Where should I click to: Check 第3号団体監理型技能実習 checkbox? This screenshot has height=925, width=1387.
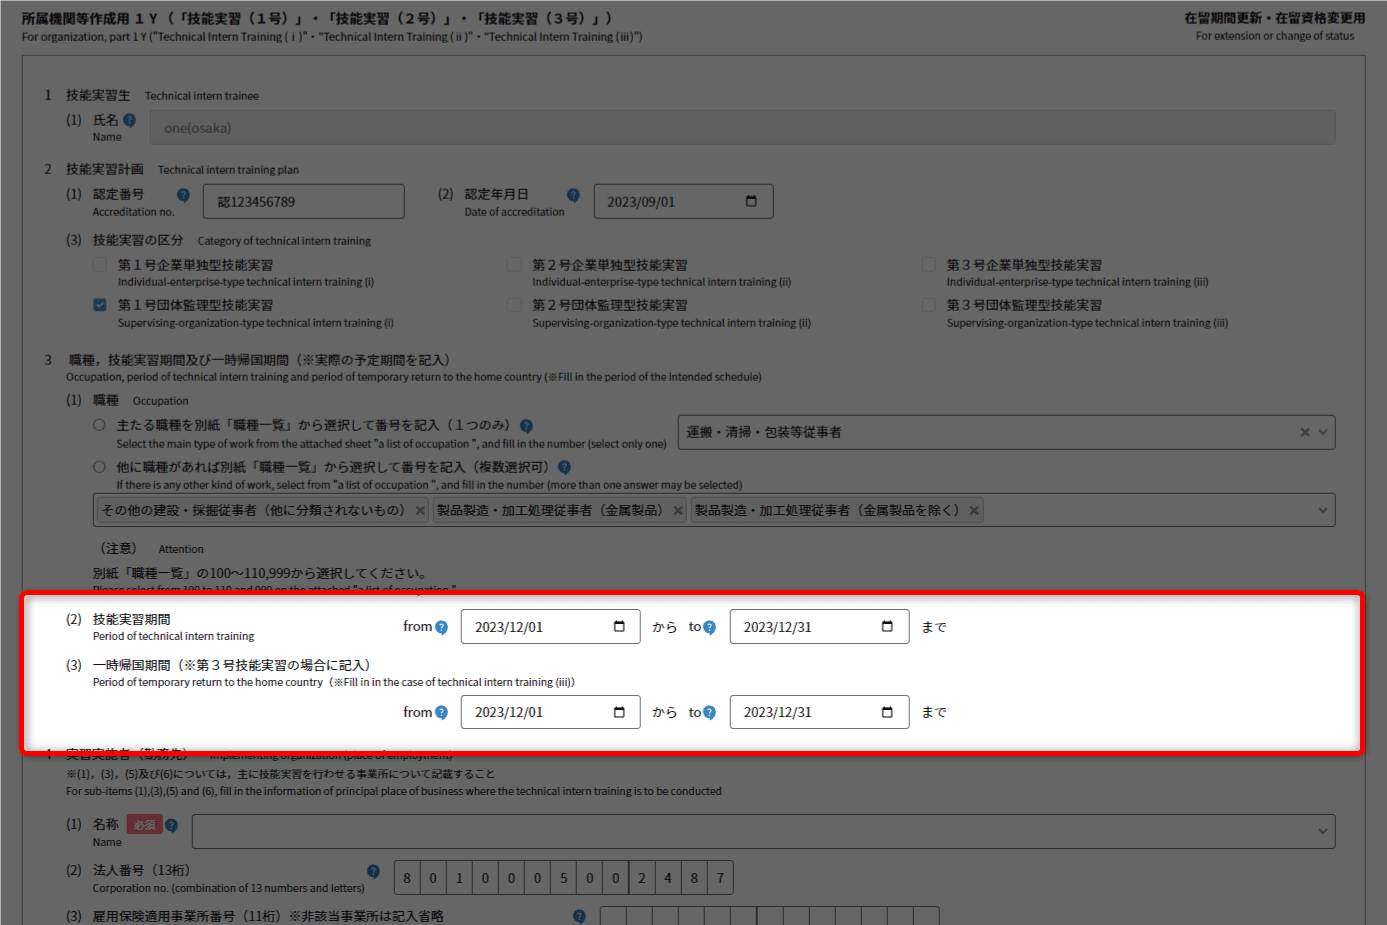929,305
